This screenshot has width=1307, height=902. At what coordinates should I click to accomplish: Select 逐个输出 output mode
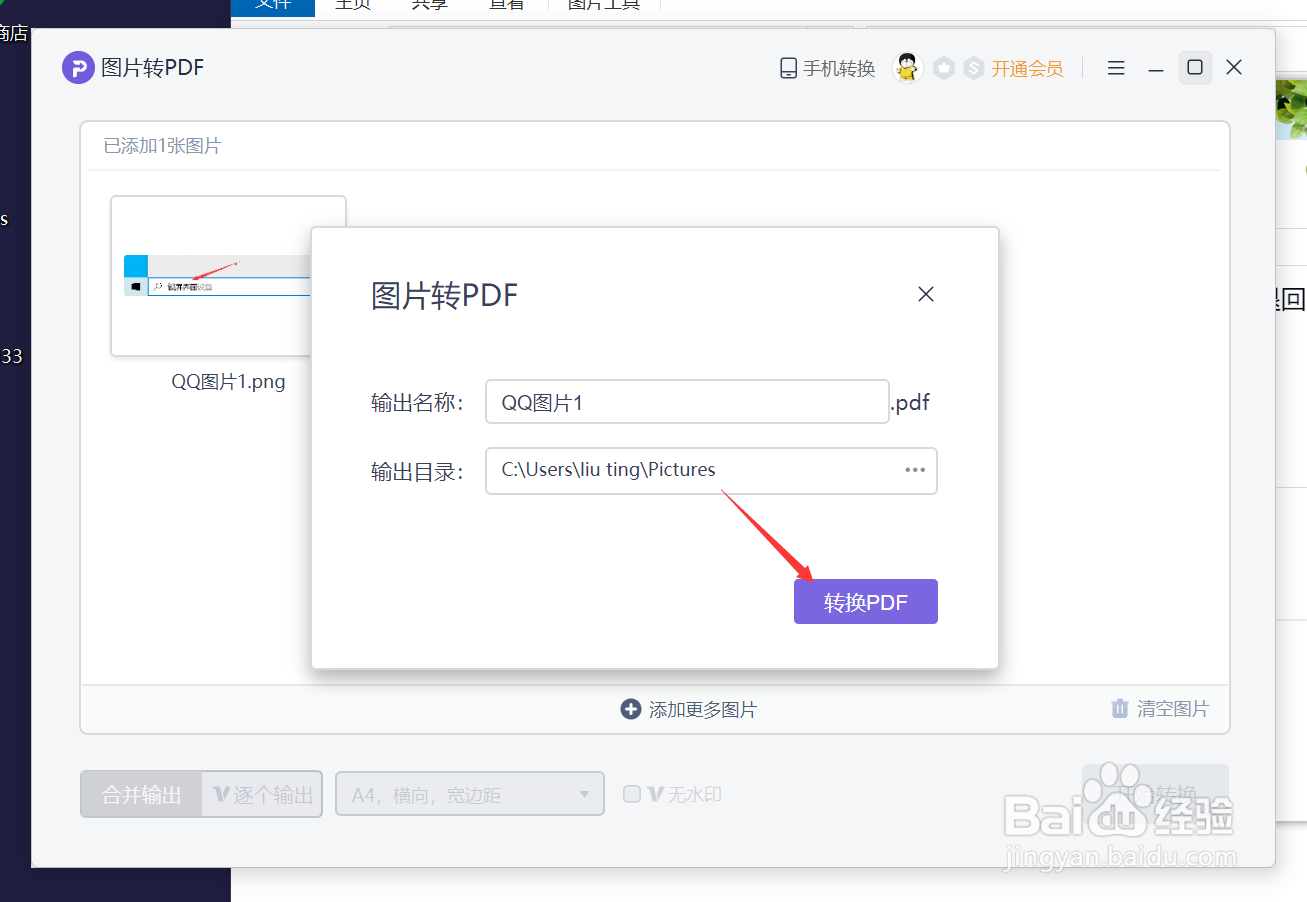coord(261,793)
